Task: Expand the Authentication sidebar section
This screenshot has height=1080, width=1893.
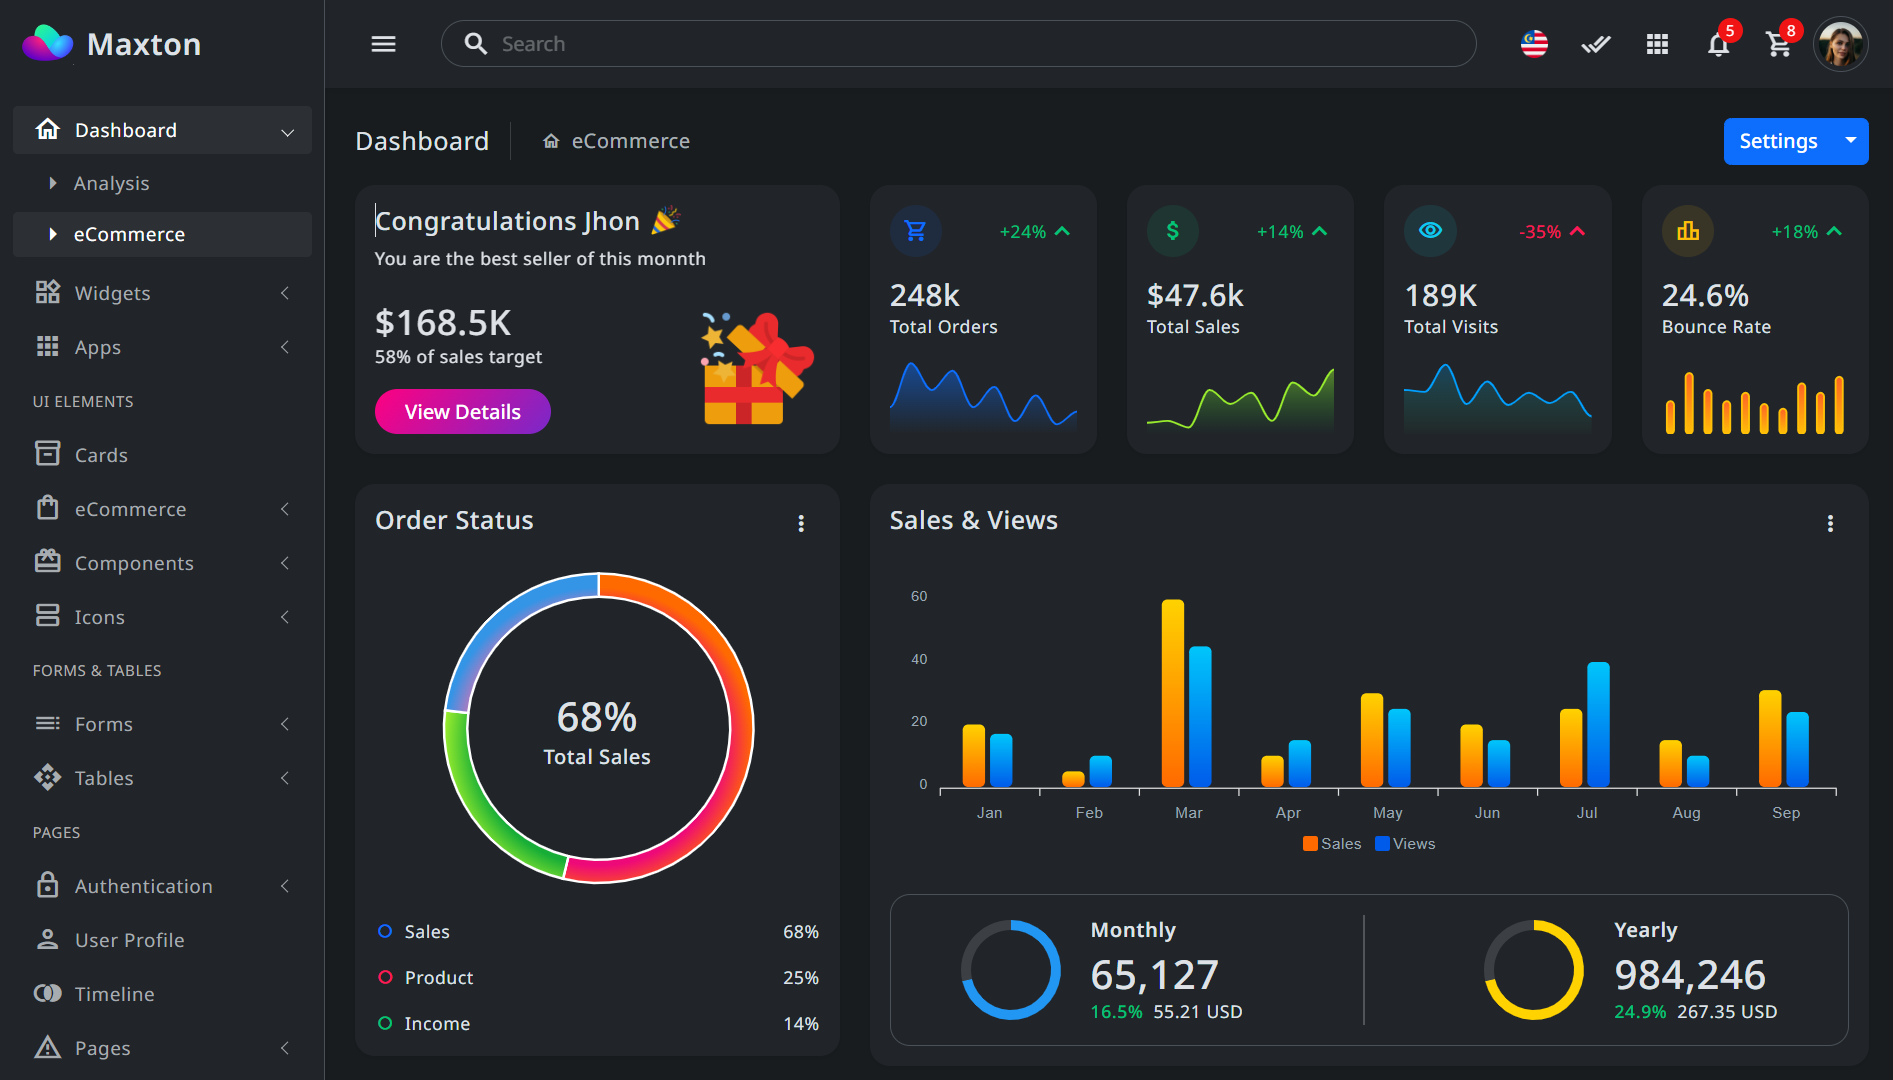Action: click(162, 886)
